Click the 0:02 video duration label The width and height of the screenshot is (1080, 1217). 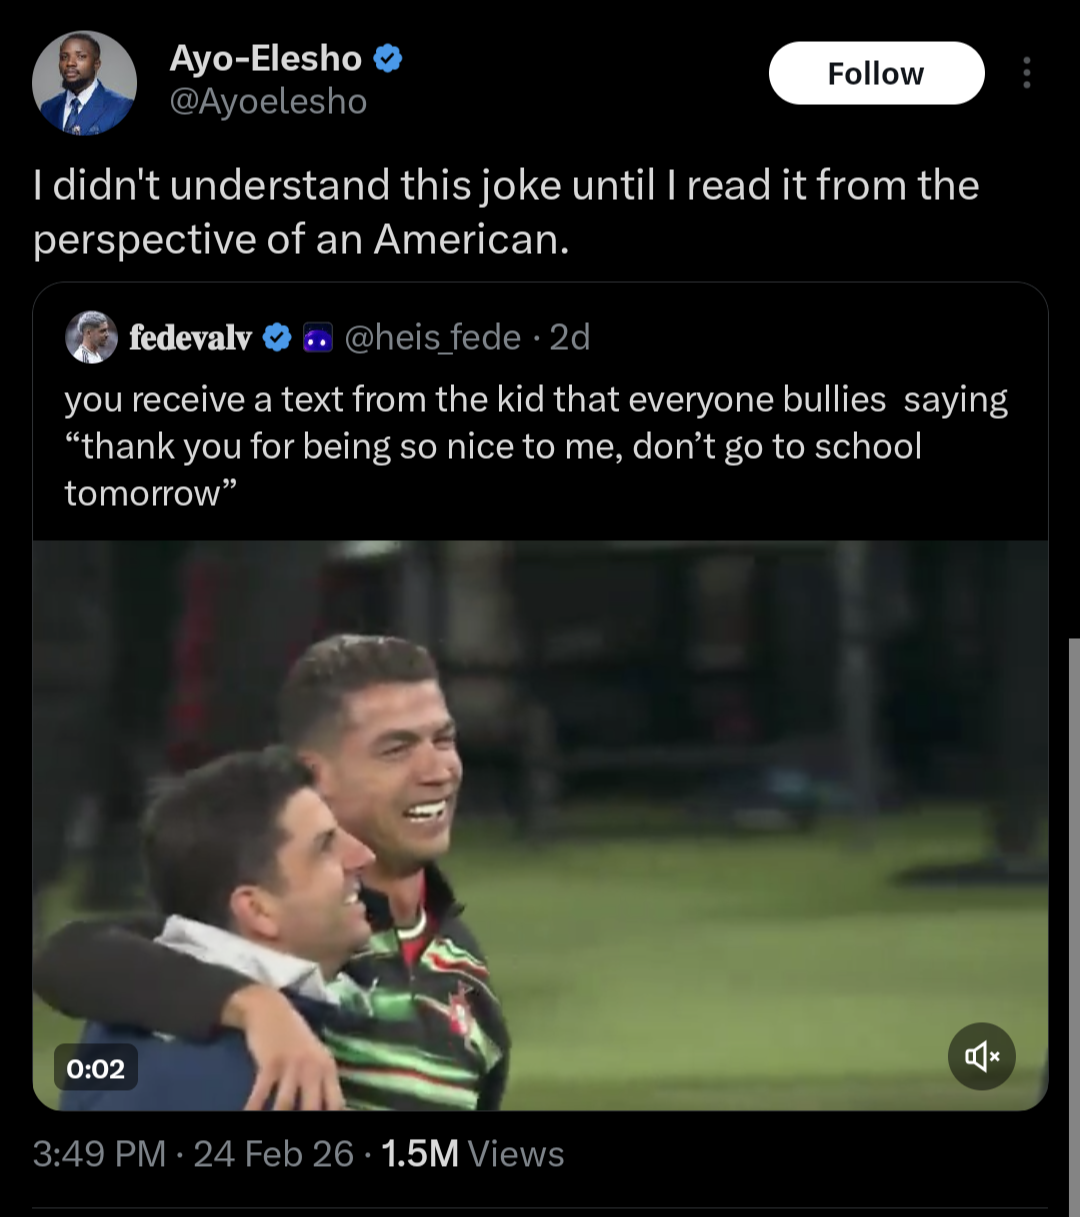[96, 1069]
